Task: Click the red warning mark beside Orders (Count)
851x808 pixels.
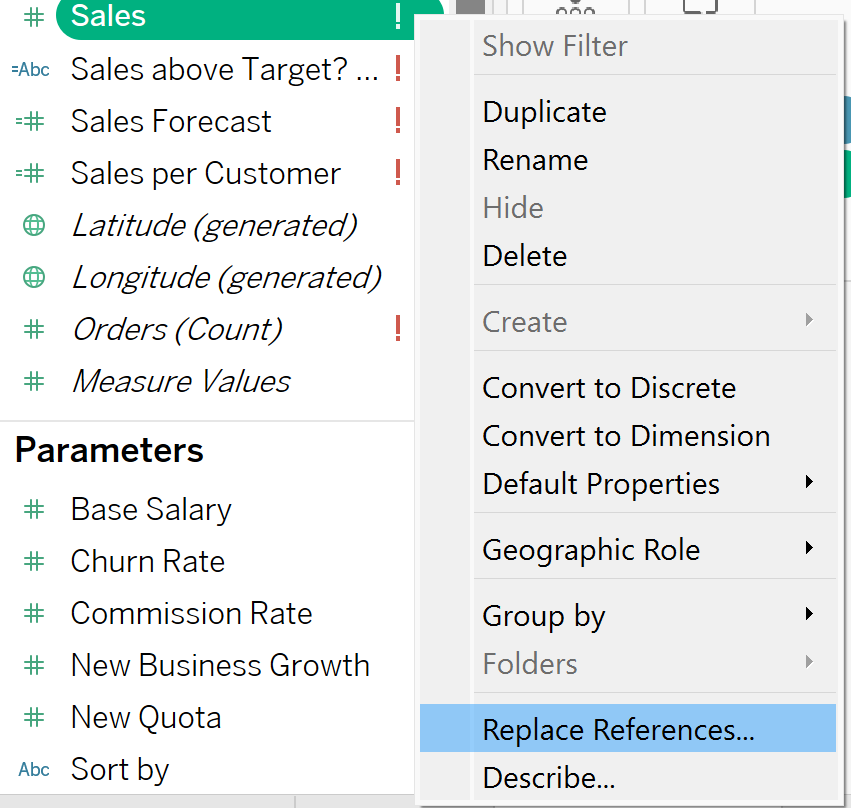Action: [398, 329]
